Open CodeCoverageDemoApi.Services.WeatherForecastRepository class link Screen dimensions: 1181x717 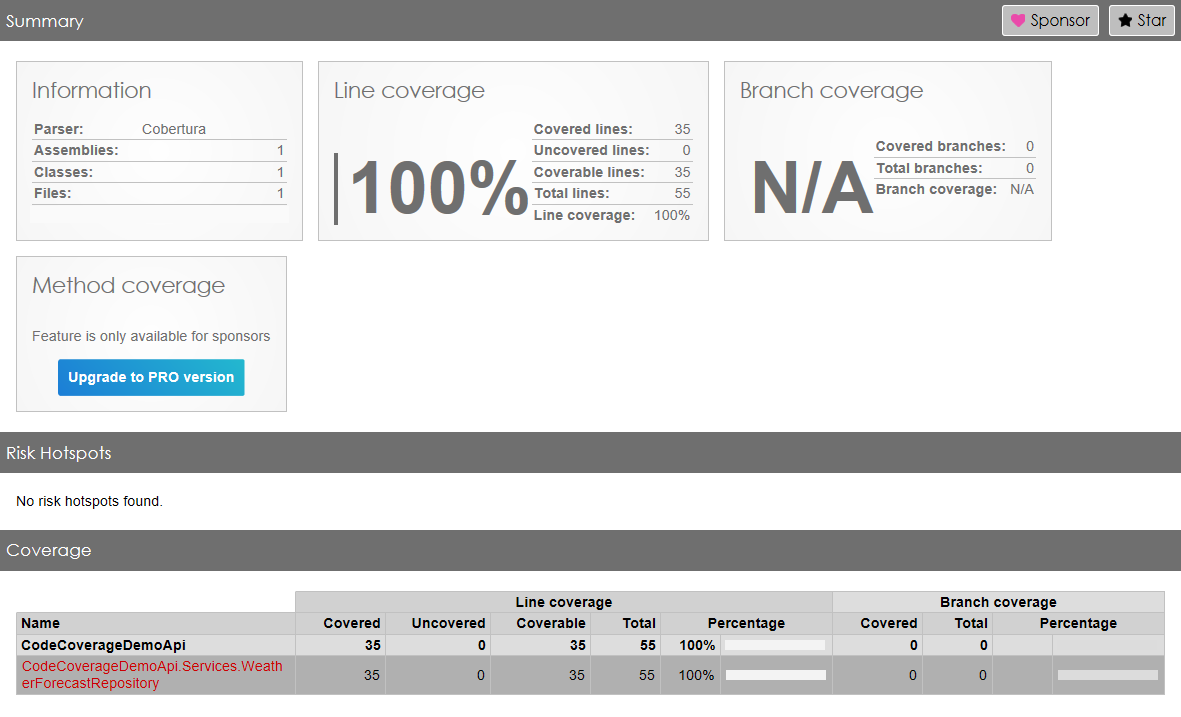point(152,675)
